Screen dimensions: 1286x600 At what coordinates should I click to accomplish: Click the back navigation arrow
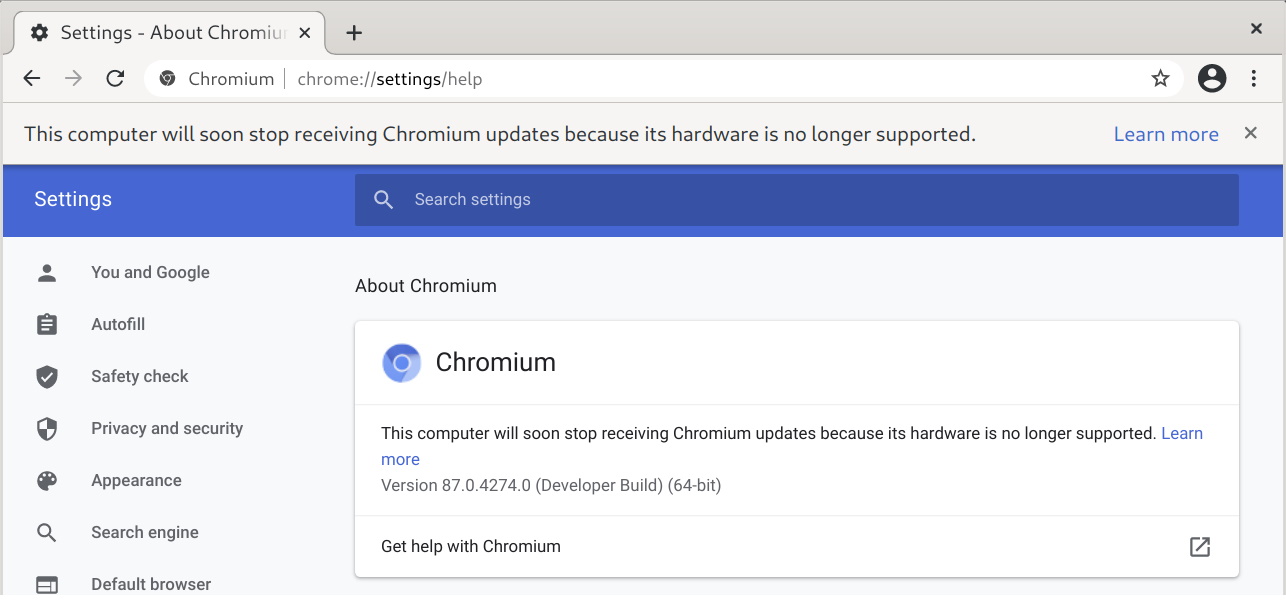point(31,78)
